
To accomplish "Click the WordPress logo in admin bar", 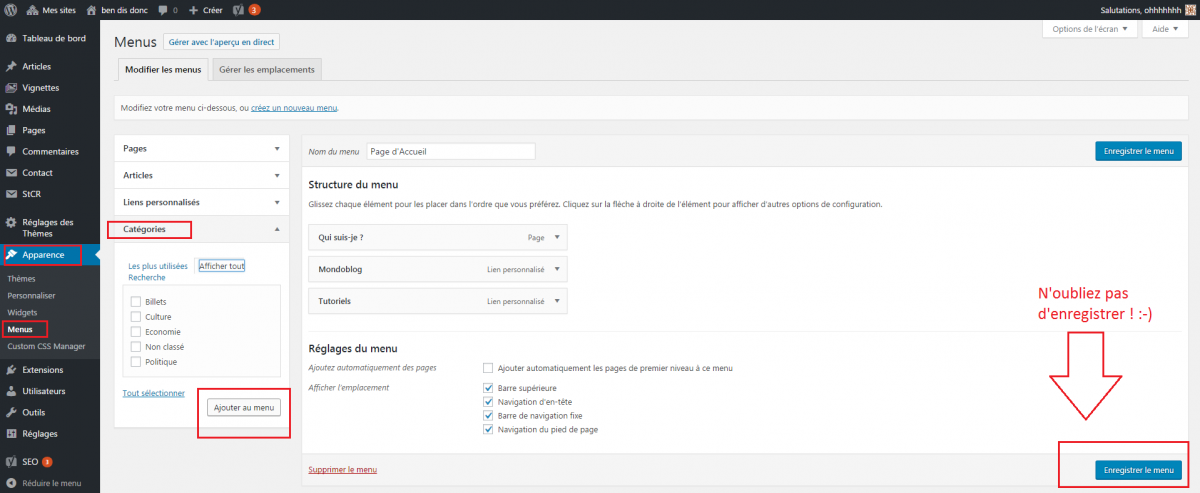I will pyautogui.click(x=12, y=9).
